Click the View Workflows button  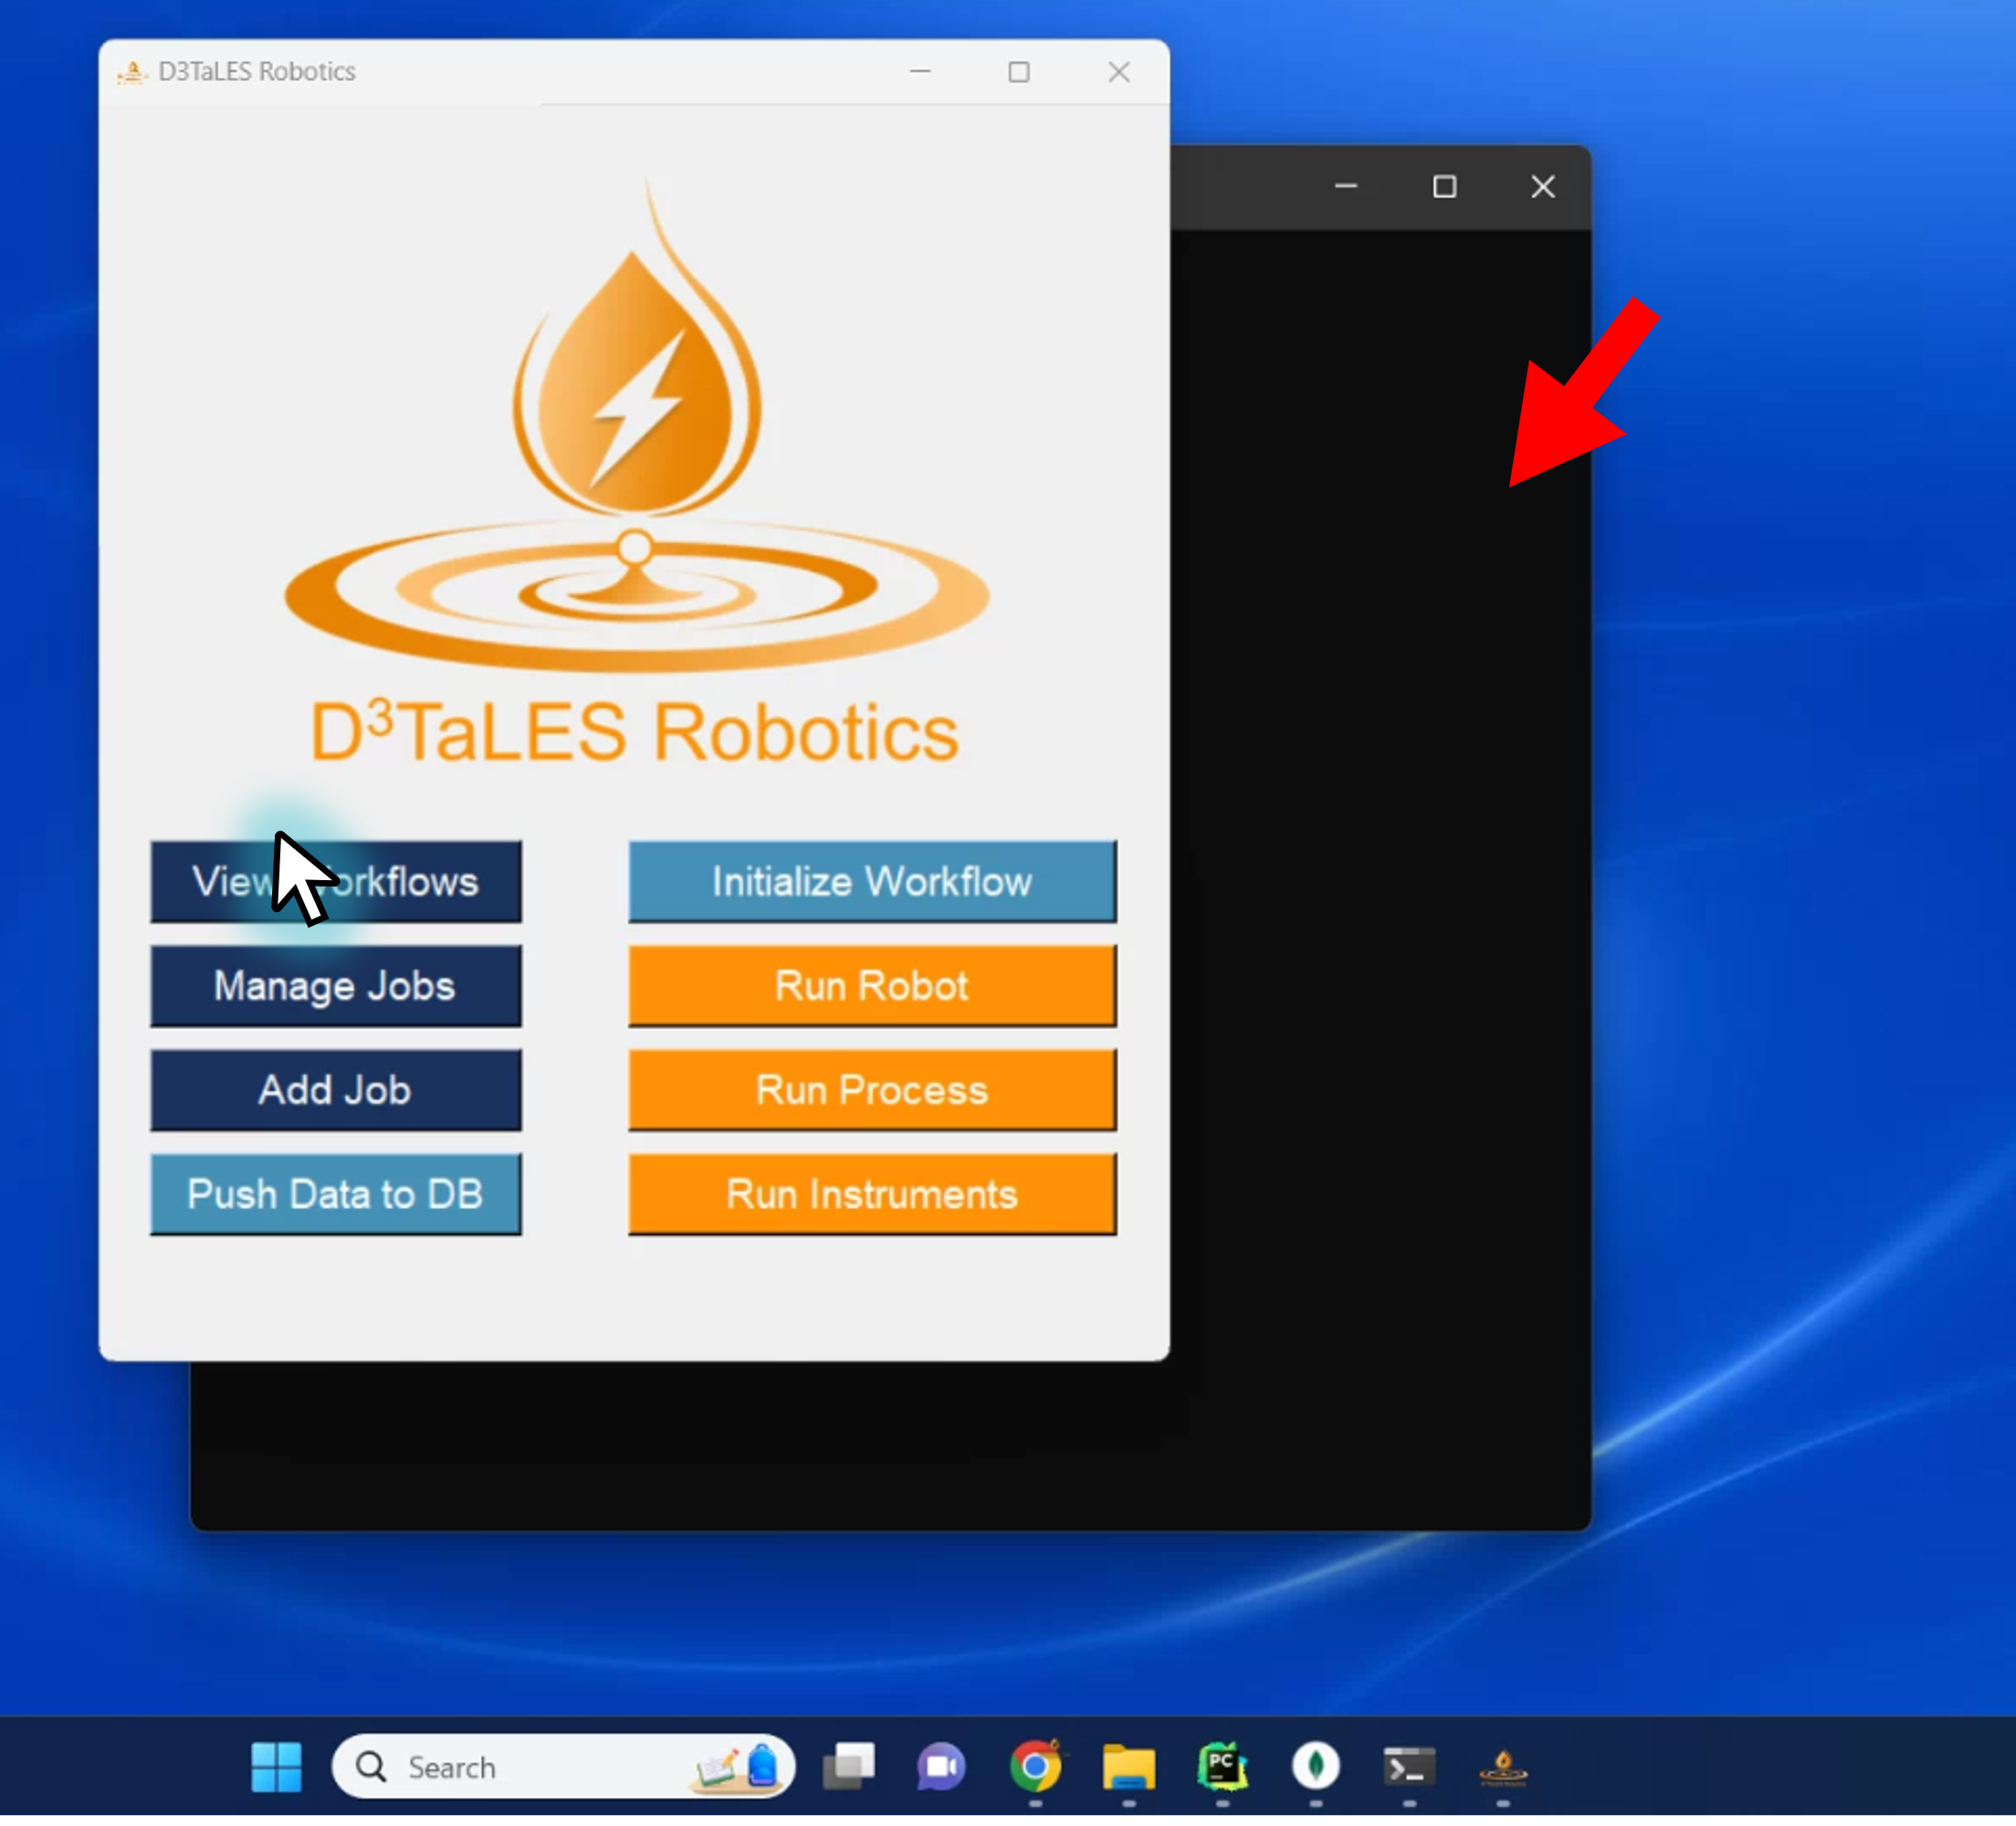pos(336,881)
